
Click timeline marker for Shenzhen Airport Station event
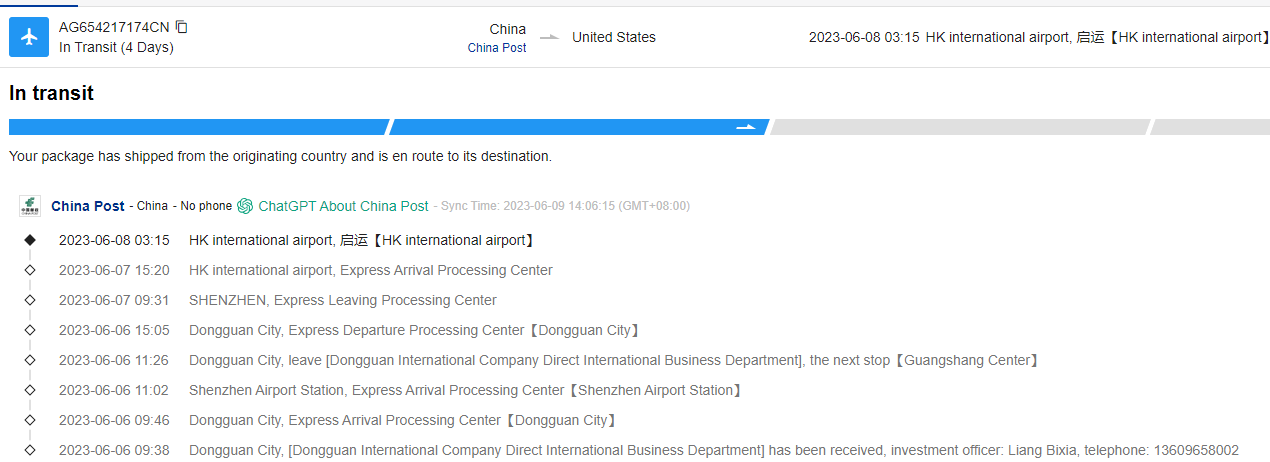pos(30,390)
